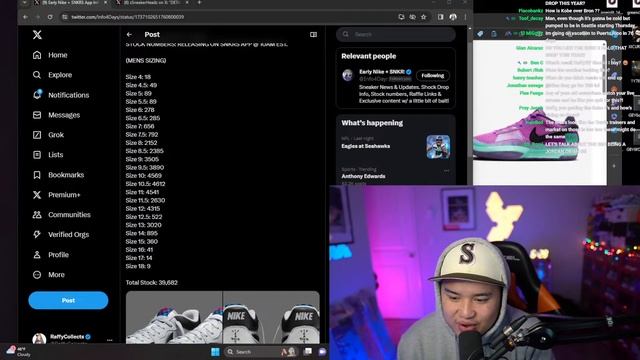
Task: Click the Explore magnifier icon
Action: point(37,75)
